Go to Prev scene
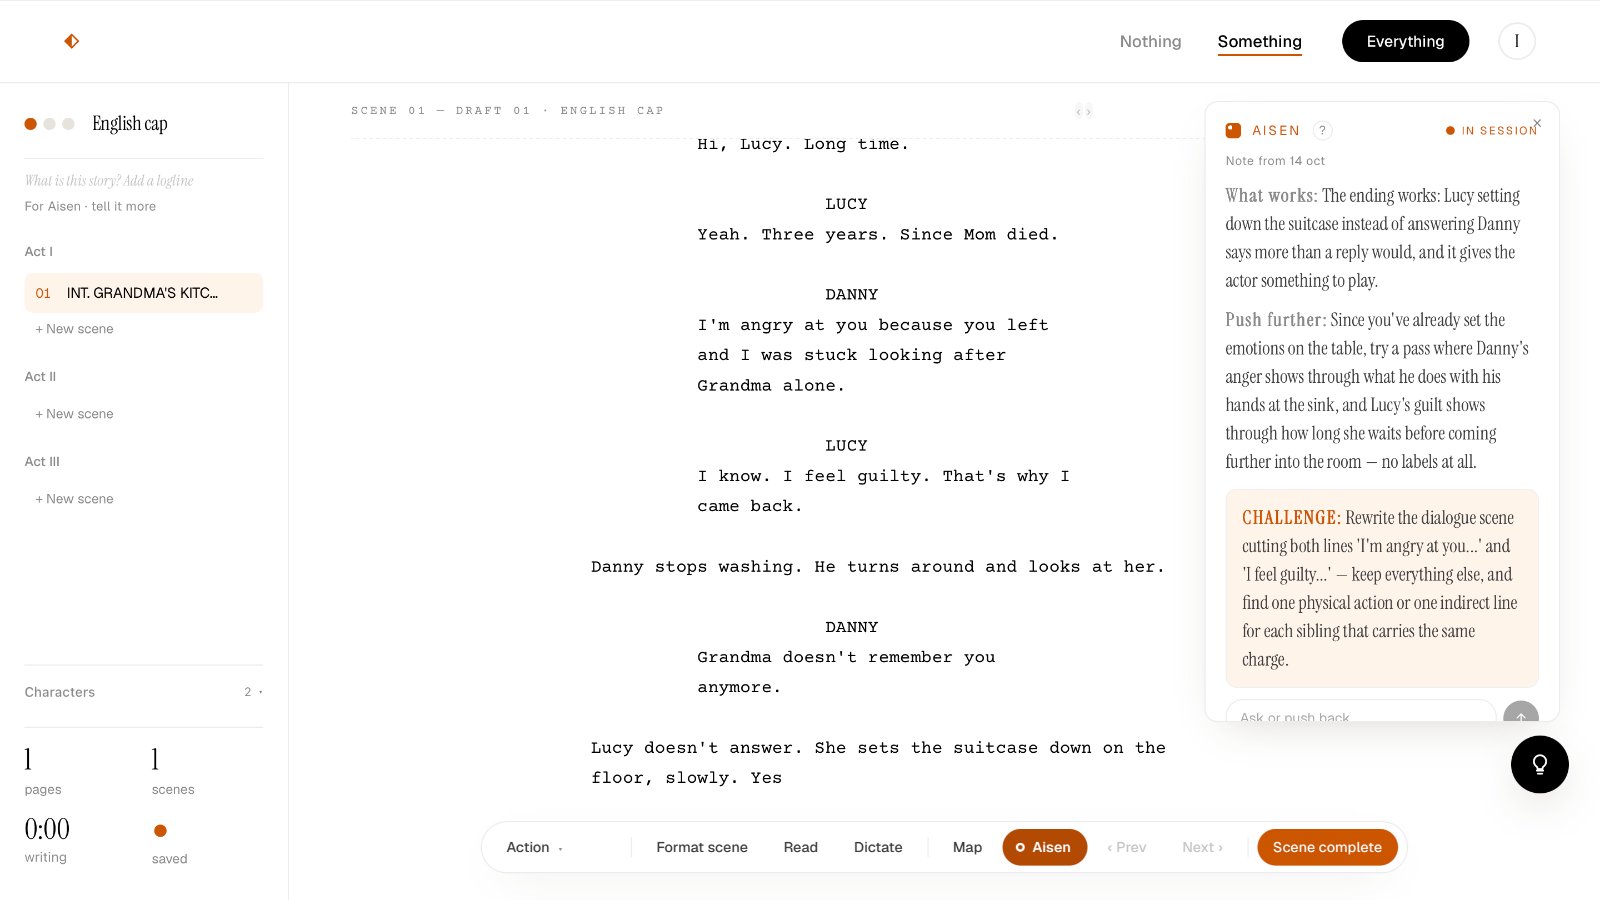The image size is (1600, 900). (1127, 847)
